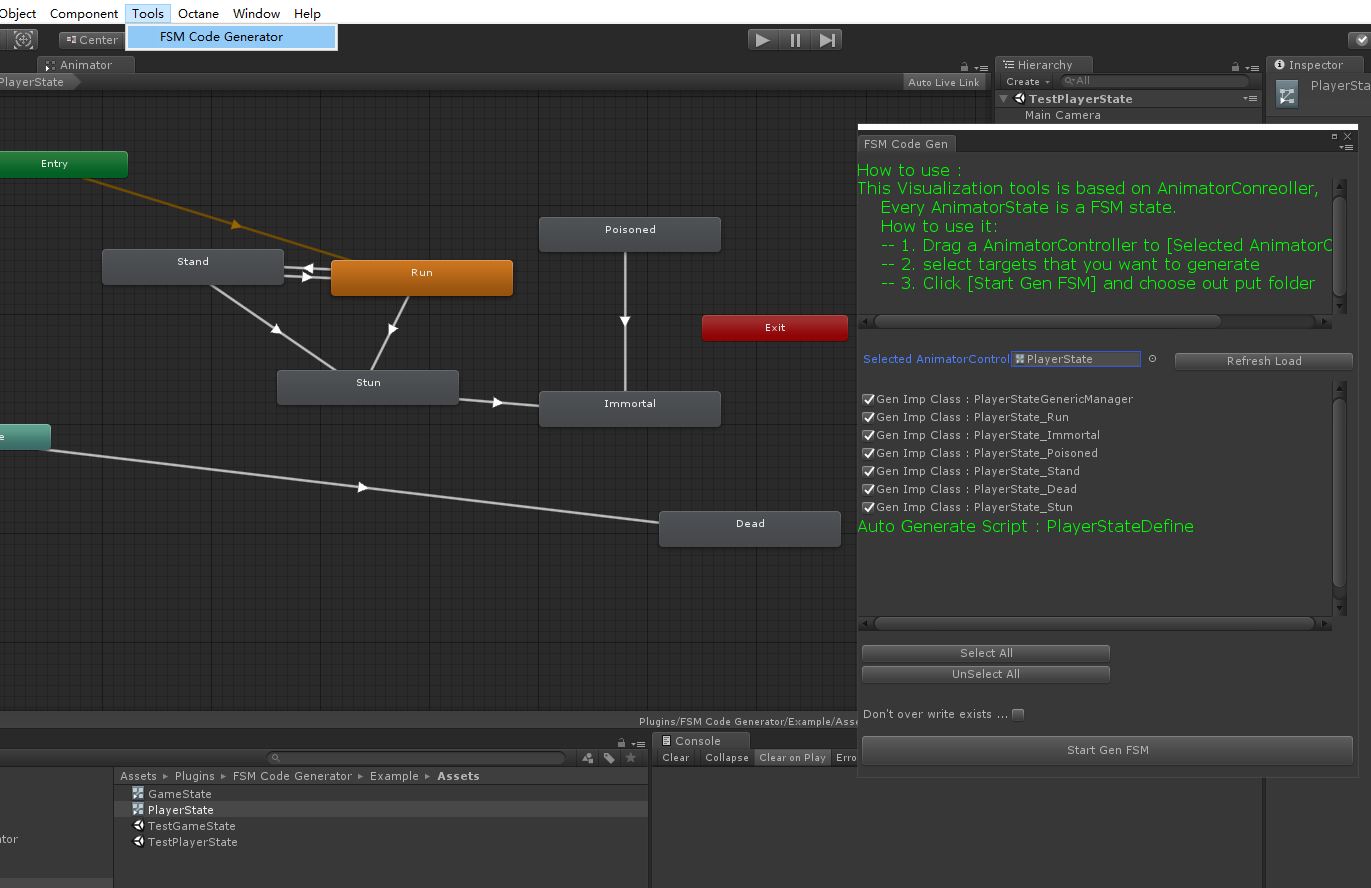Click the search by type icon in Project

(588, 758)
